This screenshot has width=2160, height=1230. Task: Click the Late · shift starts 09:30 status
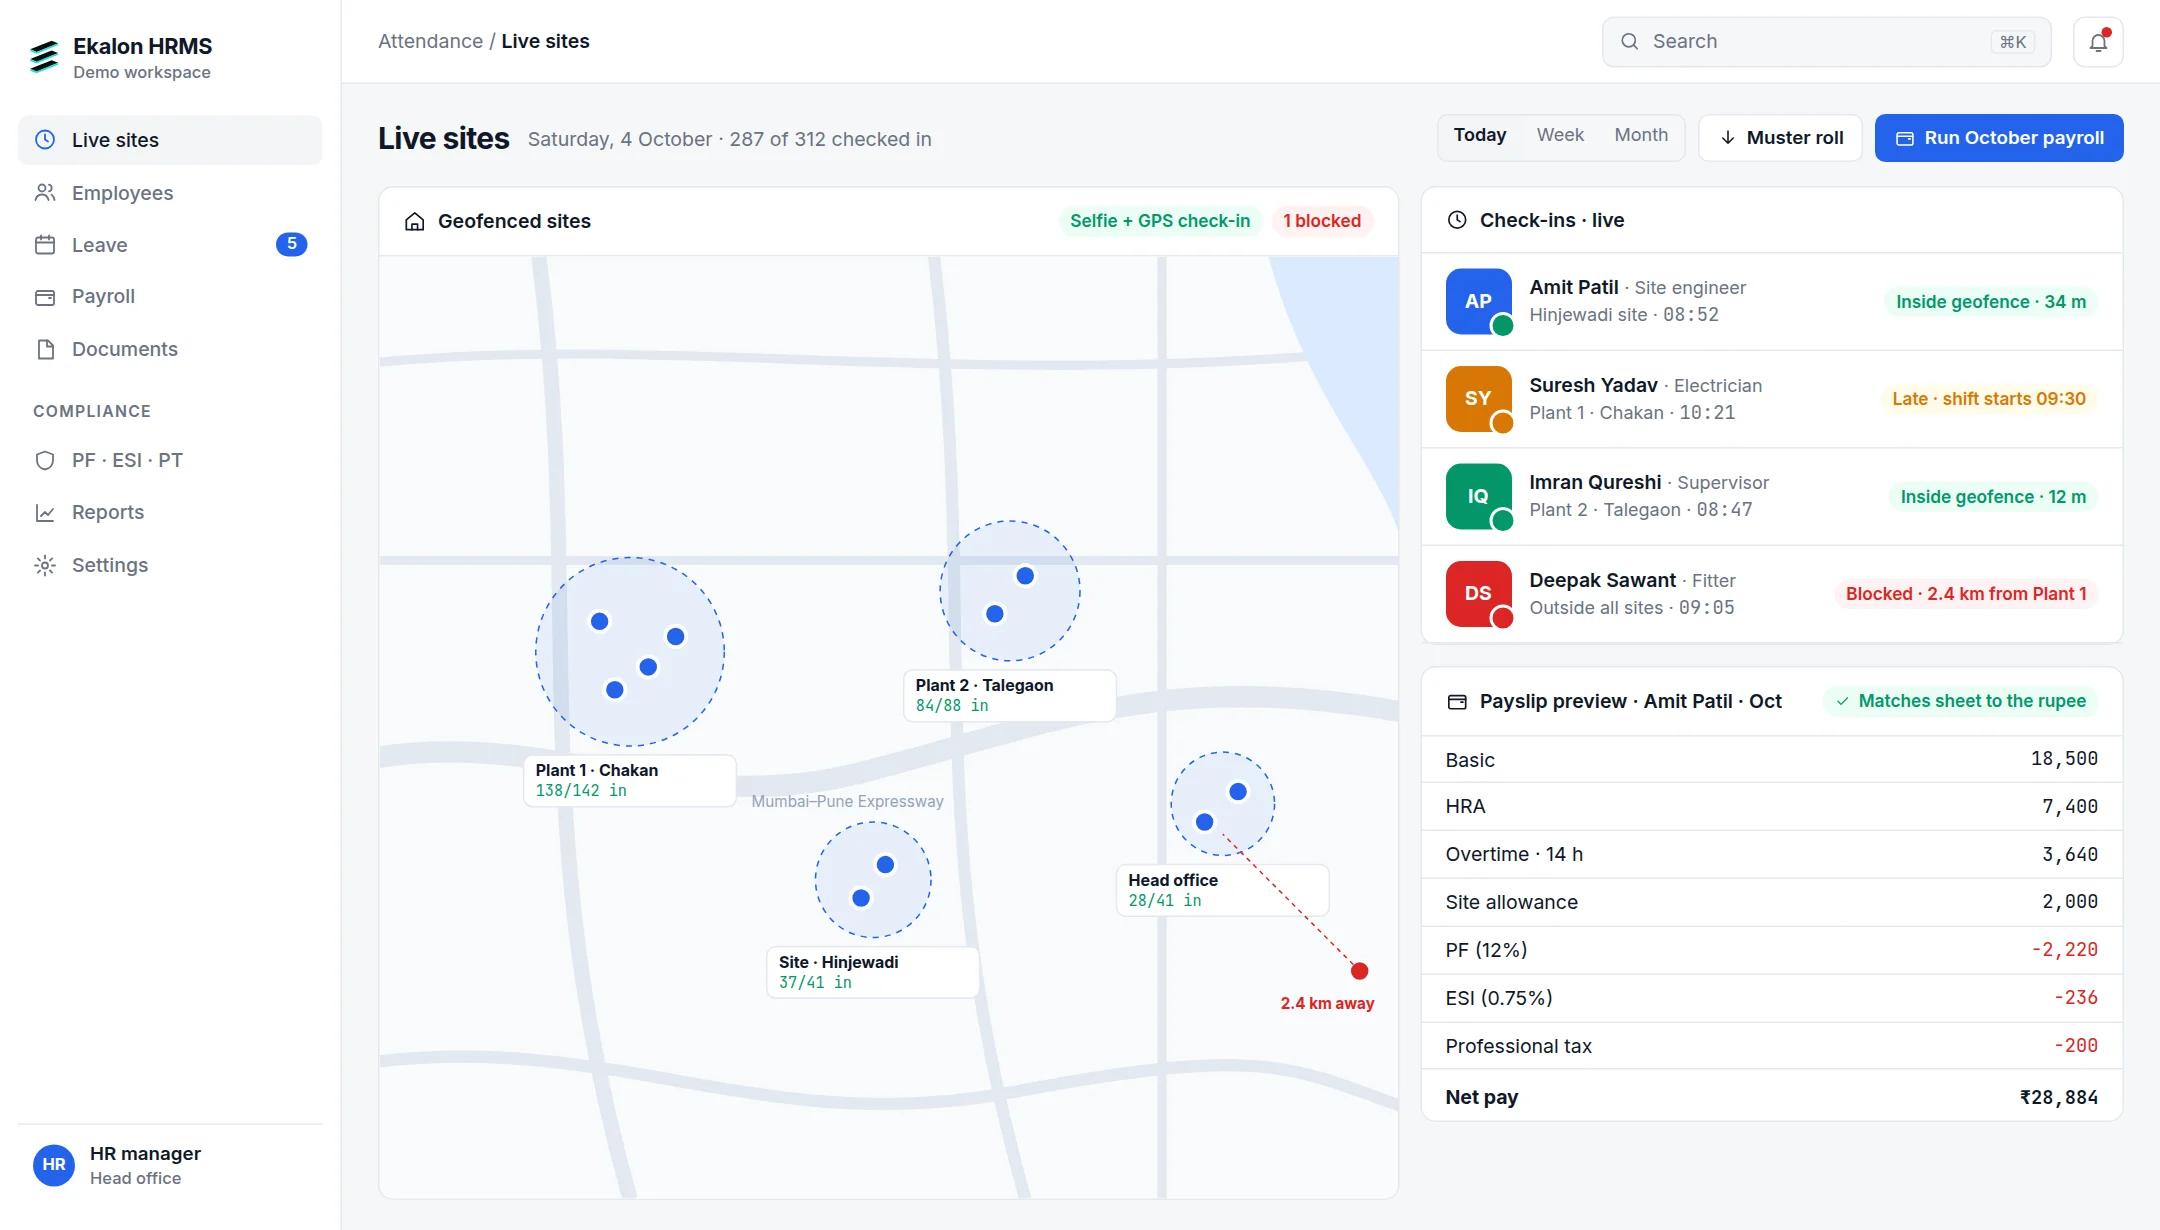(1989, 399)
